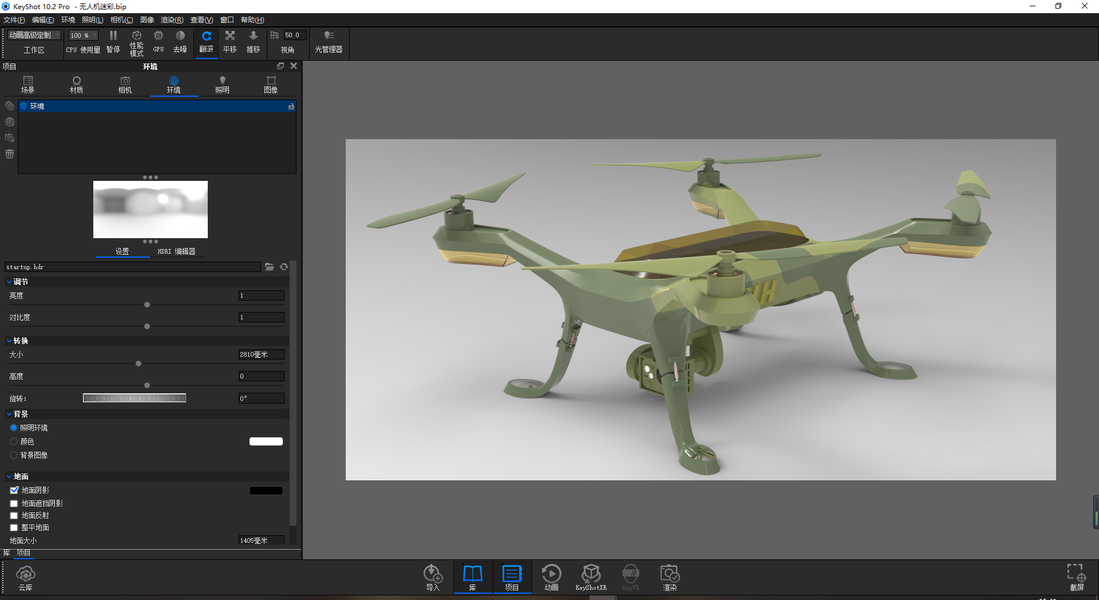This screenshot has width=1099, height=600.
Task: Collapse the 地面 ground section
Action: (x=9, y=477)
